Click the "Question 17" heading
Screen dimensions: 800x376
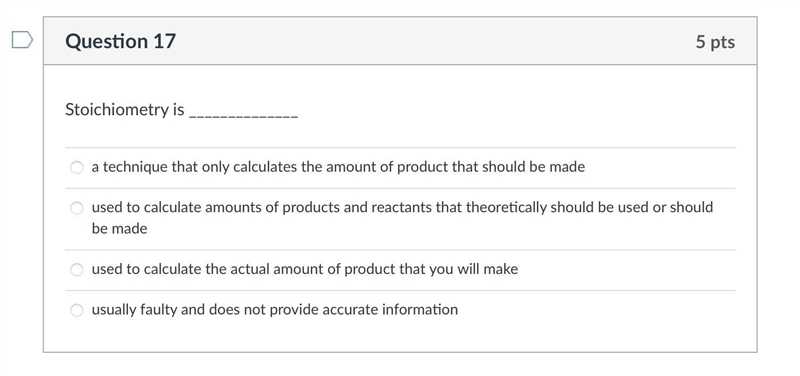pos(120,41)
